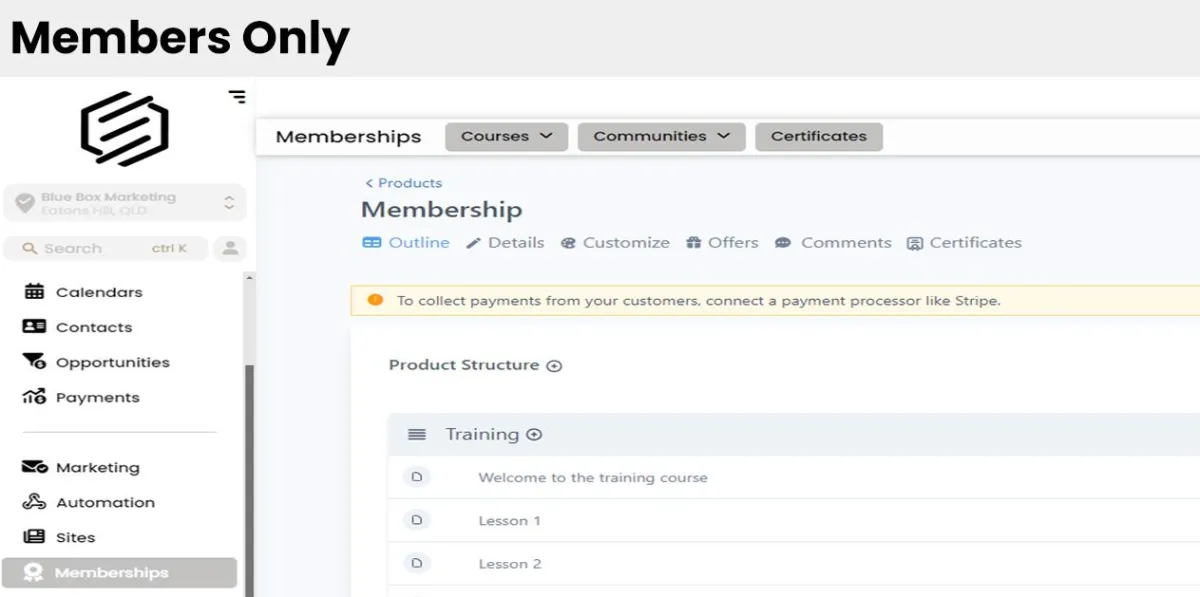Add a new item to Product Structure
Viewport: 1200px width, 597px height.
[x=554, y=366]
